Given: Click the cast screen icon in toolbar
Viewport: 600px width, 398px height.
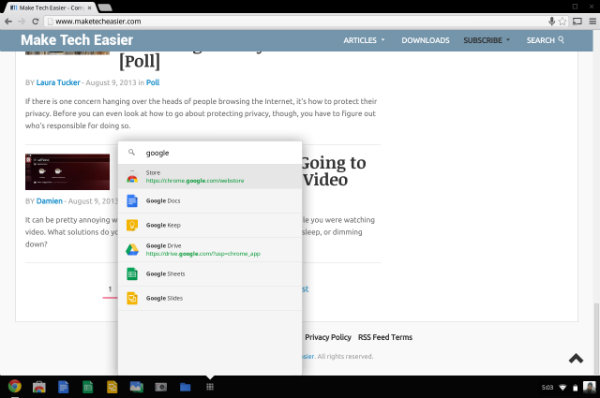Looking at the screenshot, I should point(577,21).
